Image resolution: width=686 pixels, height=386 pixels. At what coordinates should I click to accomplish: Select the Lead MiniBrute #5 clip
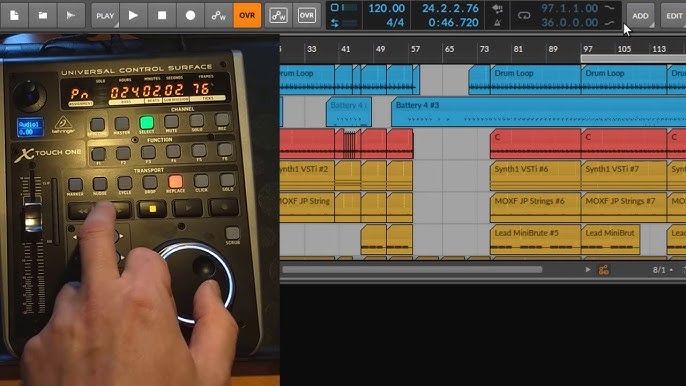click(536, 239)
